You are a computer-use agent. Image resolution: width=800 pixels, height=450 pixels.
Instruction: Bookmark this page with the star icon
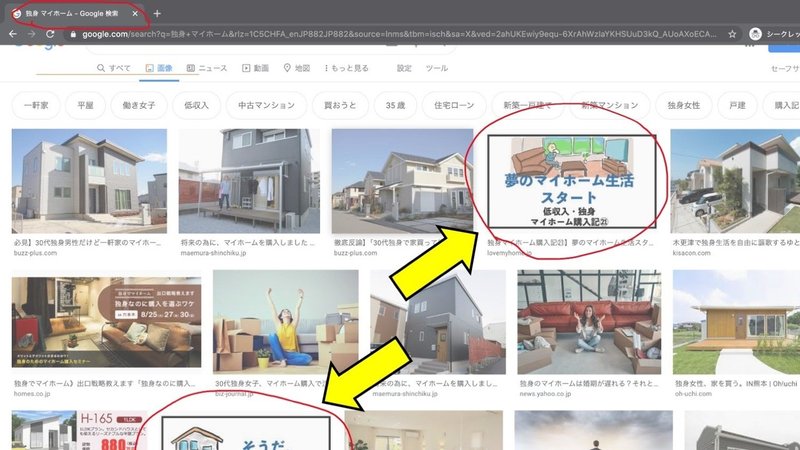pyautogui.click(x=732, y=34)
